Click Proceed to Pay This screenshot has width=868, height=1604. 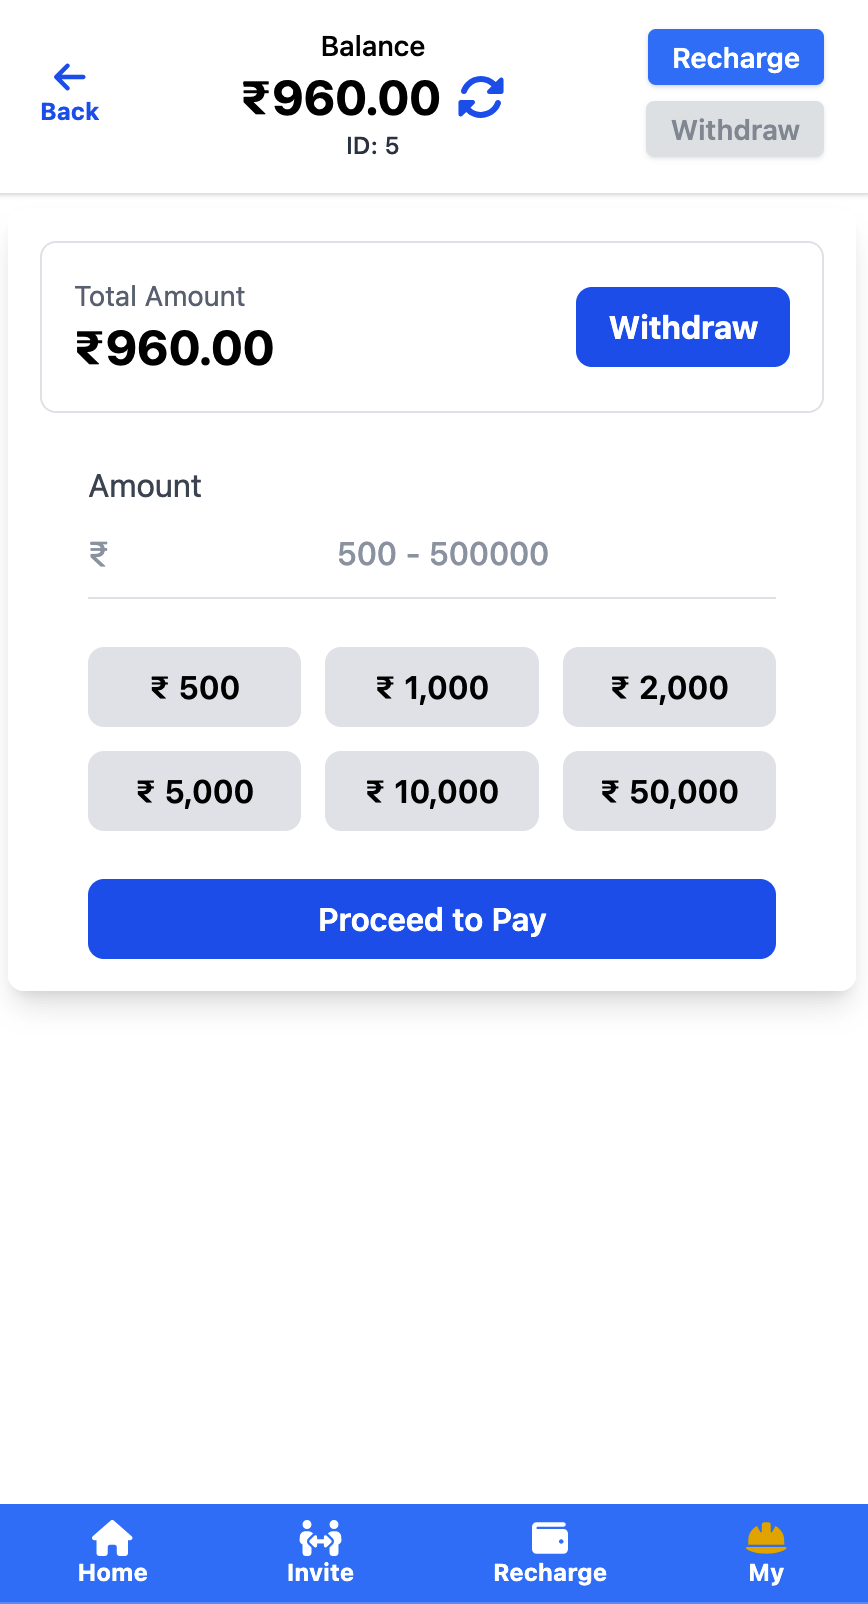coord(432,919)
